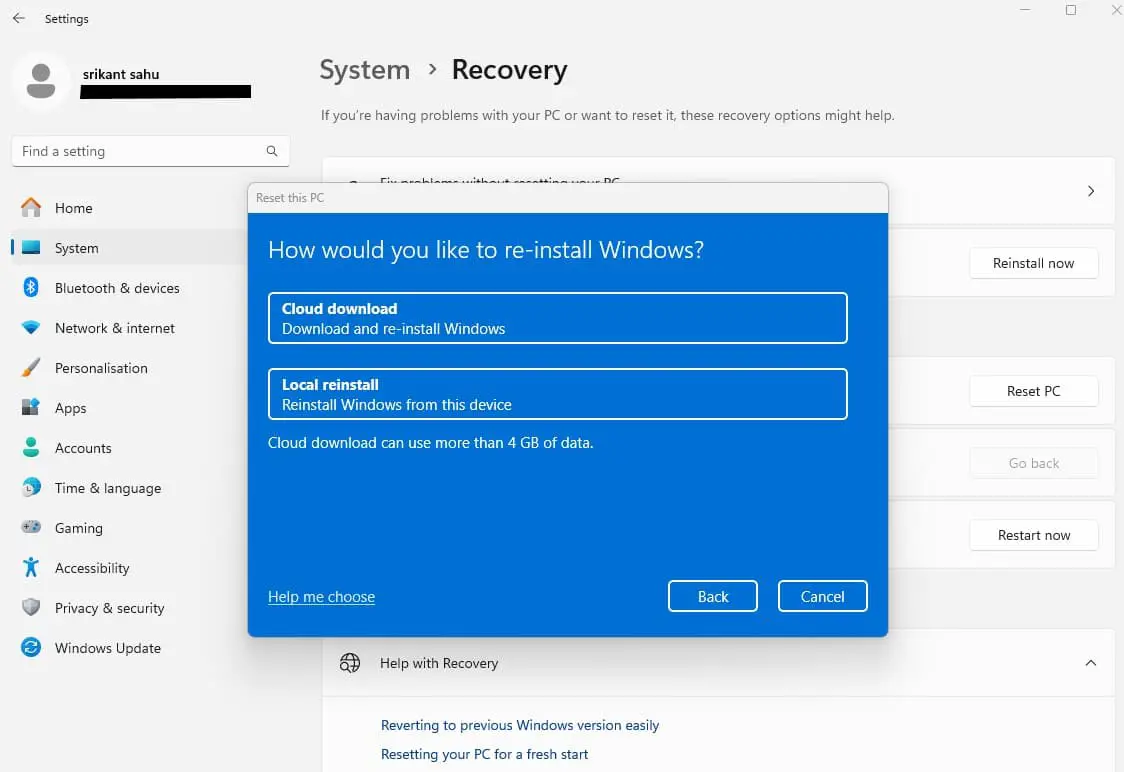Open the Home settings page

tap(130, 208)
